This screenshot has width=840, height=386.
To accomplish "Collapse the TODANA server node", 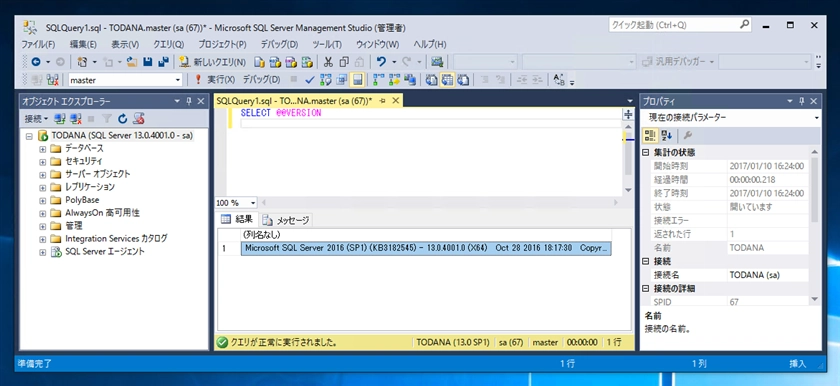I will 29,136.
